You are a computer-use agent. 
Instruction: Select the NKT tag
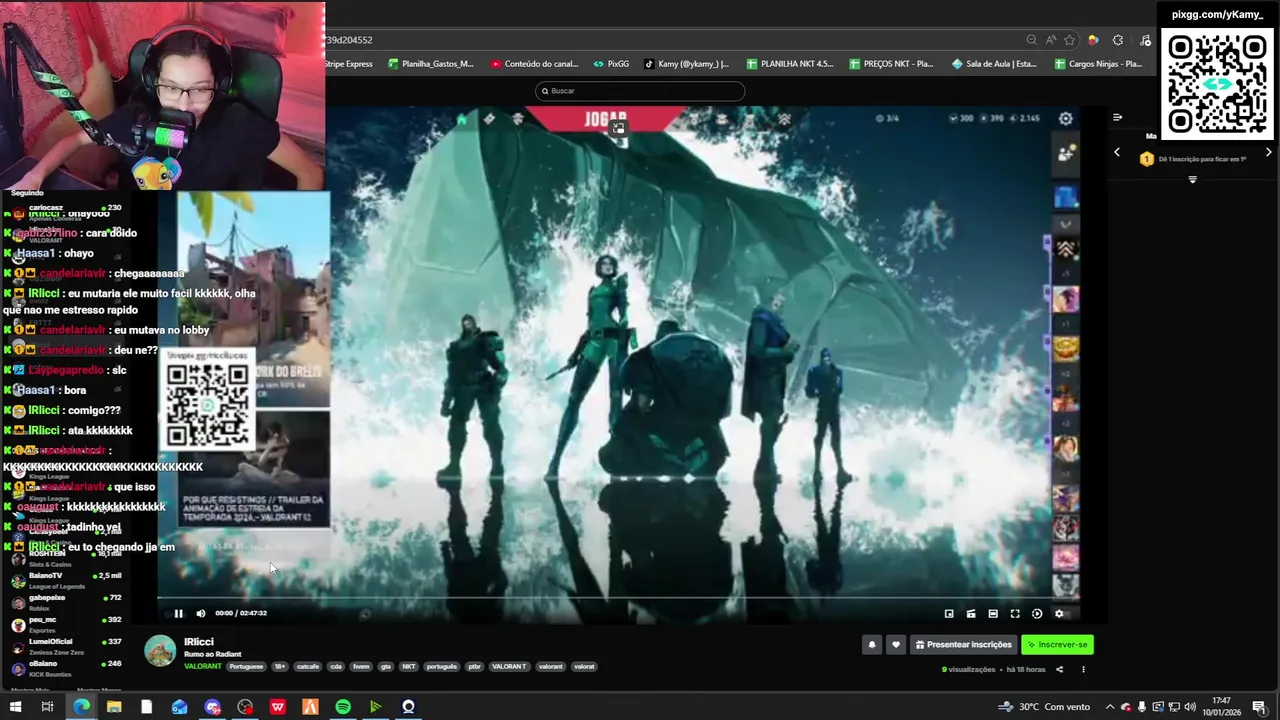click(409, 666)
